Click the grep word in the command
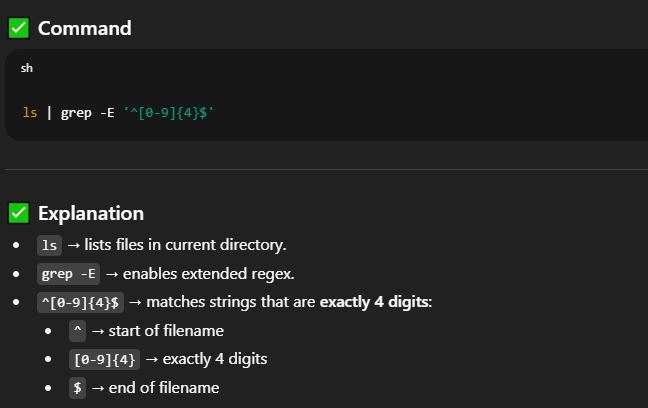This screenshot has height=408, width=648. 76,112
